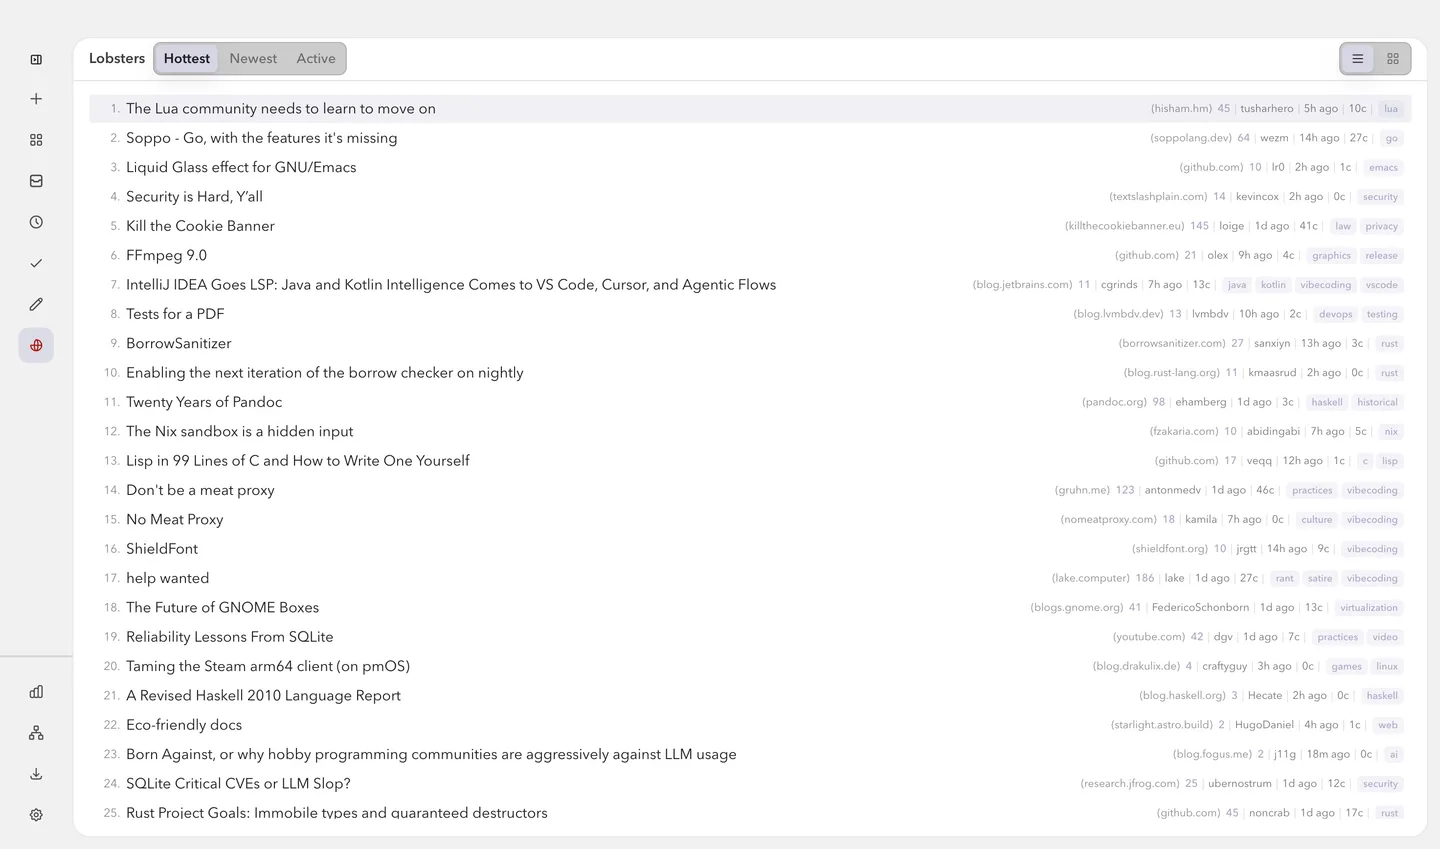The width and height of the screenshot is (1440, 849).
Task: Select the Hottest tab
Action: point(187,59)
